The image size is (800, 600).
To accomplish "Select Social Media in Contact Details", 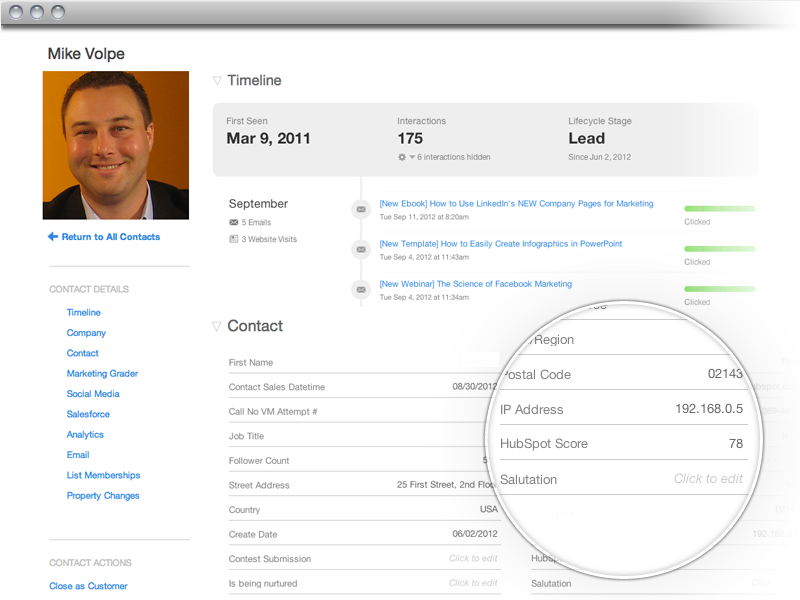I will [x=93, y=394].
